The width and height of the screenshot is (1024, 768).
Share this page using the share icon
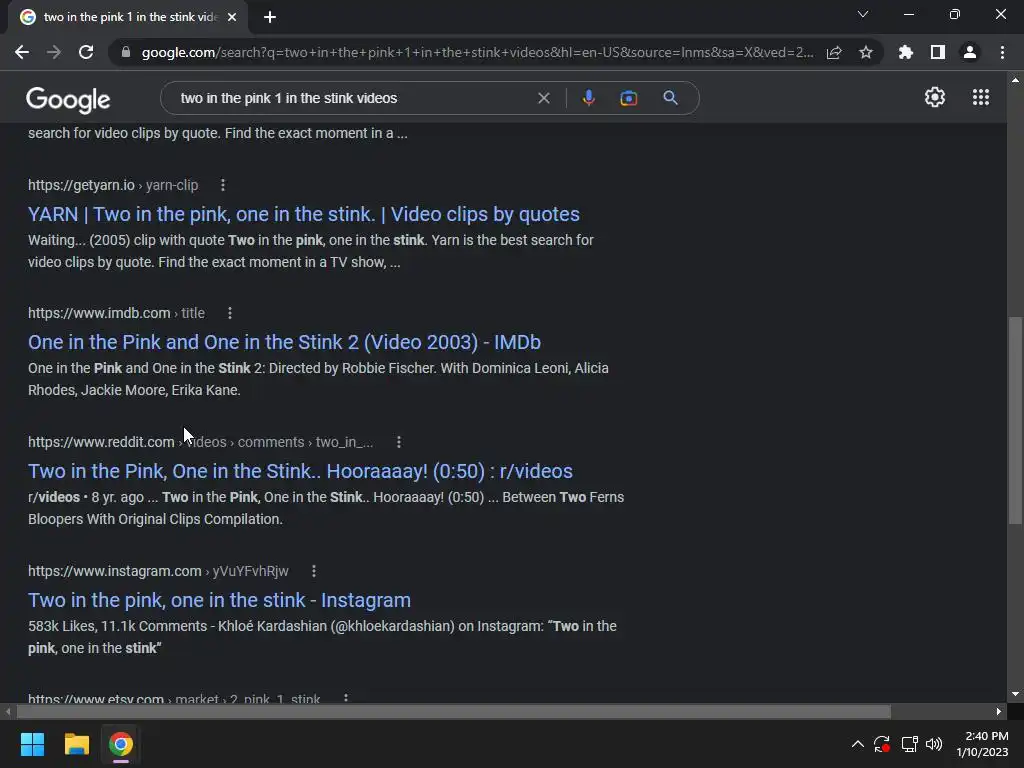point(834,52)
